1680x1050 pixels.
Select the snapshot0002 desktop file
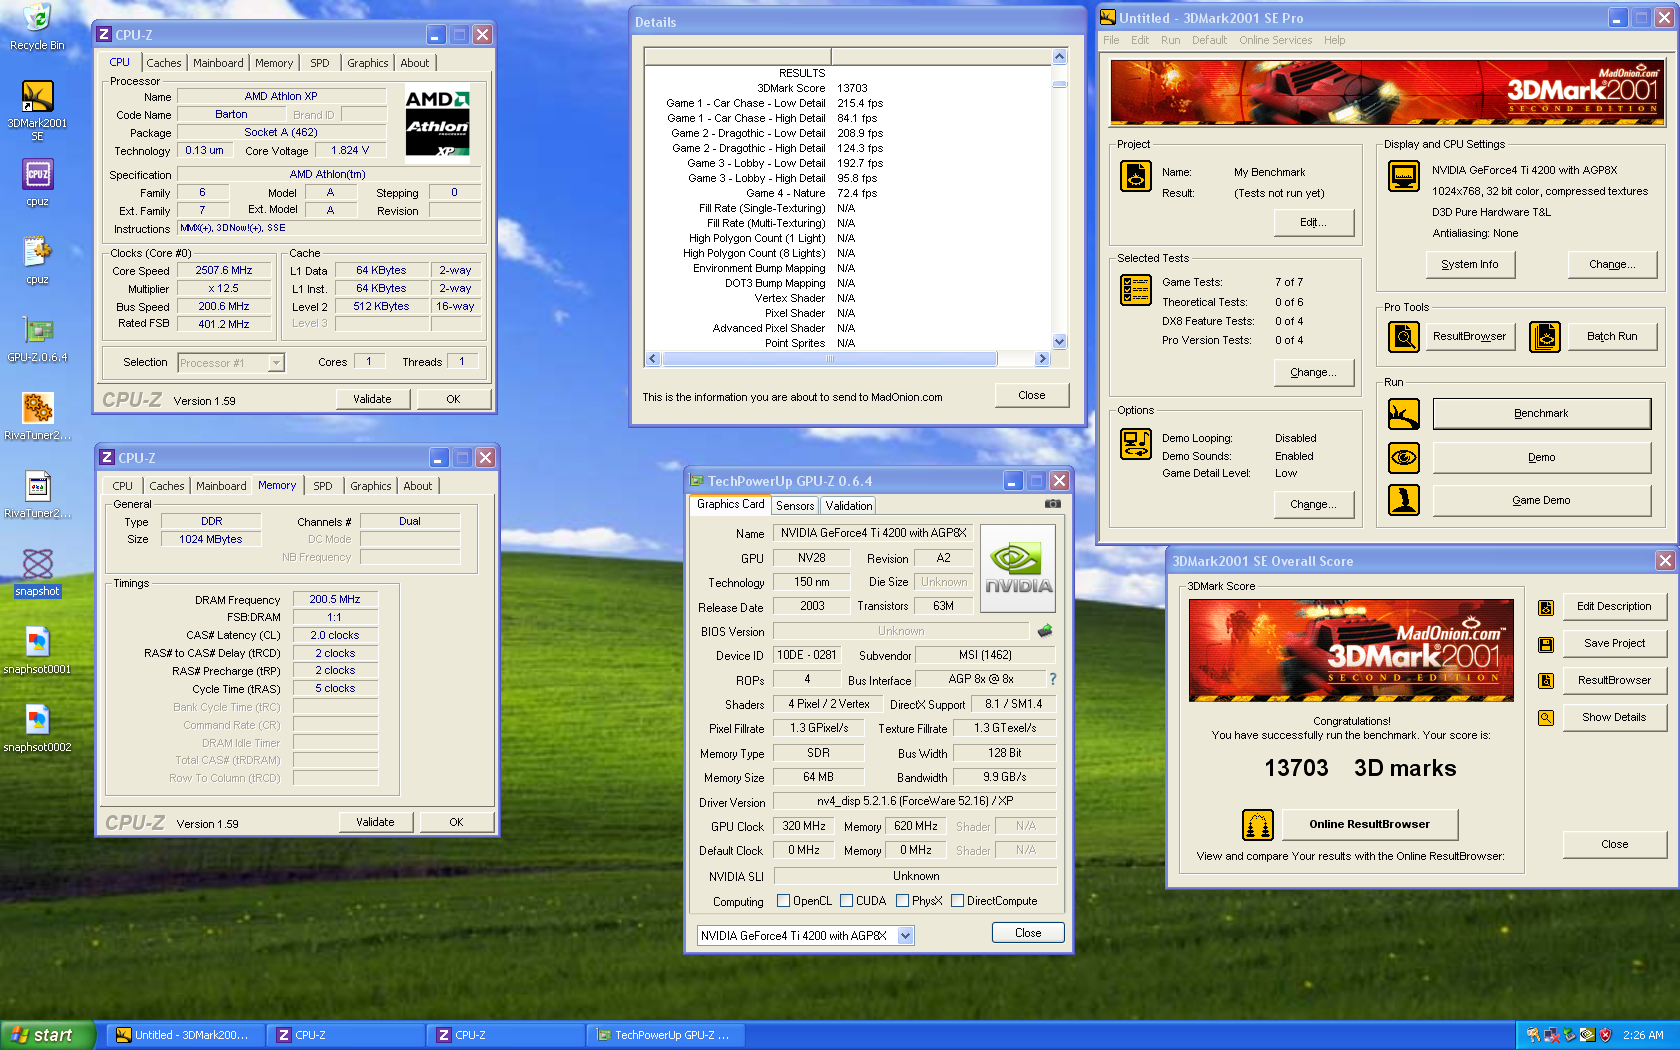click(x=37, y=728)
